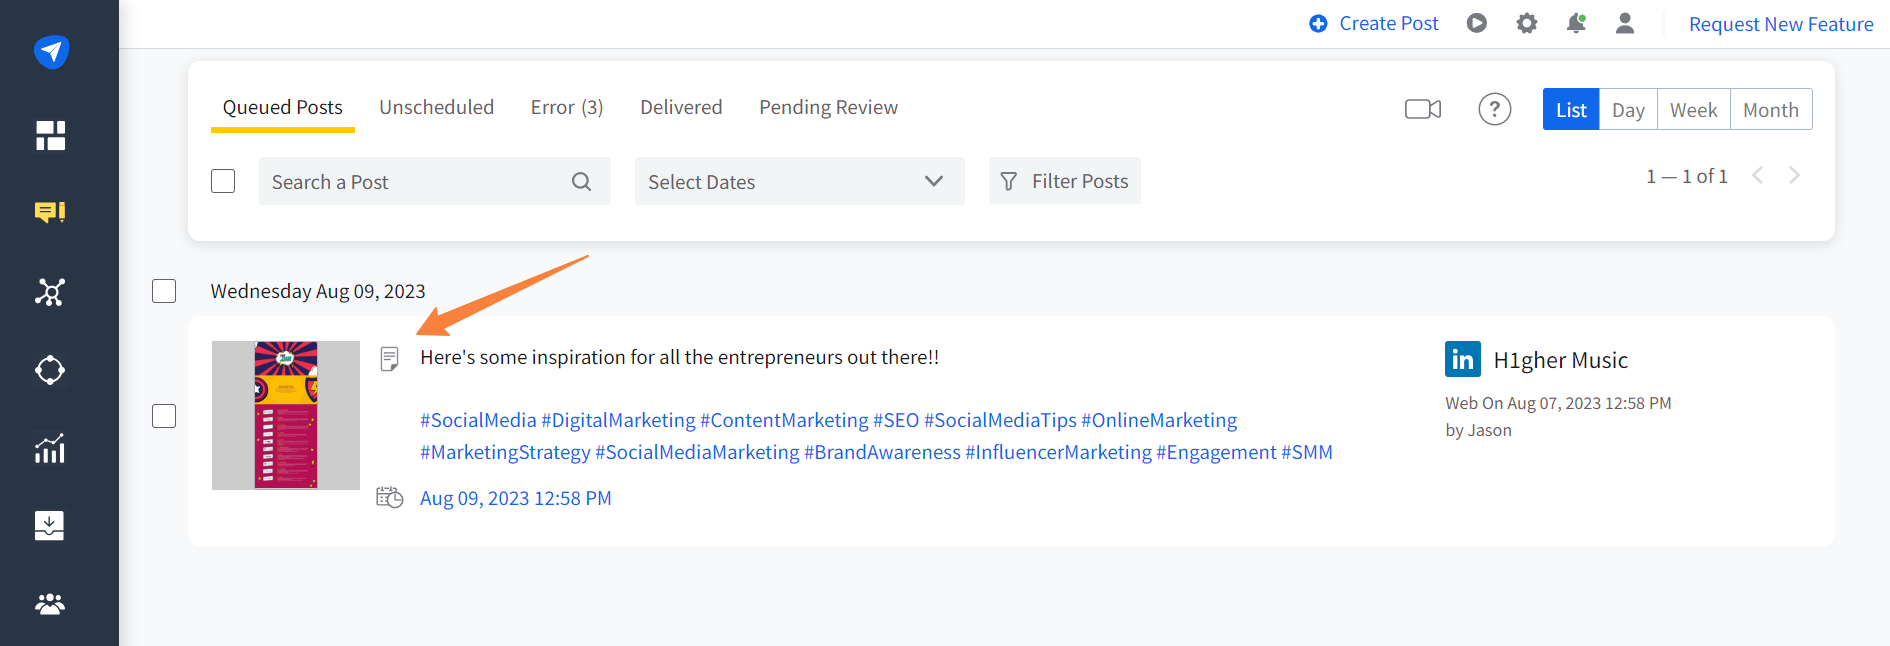Open the Error (3) tab
Image resolution: width=1890 pixels, height=646 pixels.
(x=566, y=107)
